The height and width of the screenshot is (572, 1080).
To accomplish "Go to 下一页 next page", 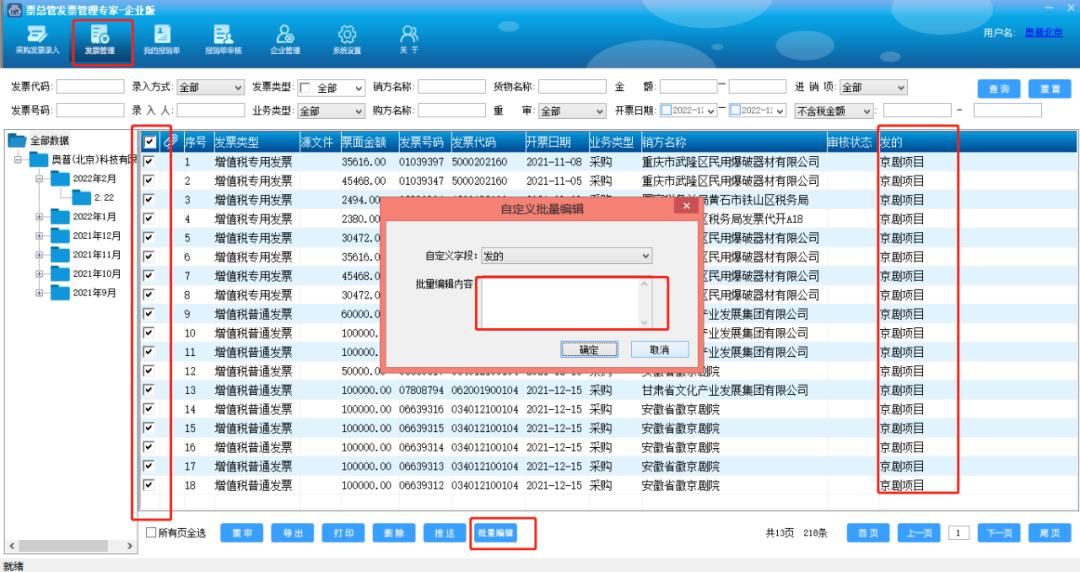I will pyautogui.click(x=999, y=533).
